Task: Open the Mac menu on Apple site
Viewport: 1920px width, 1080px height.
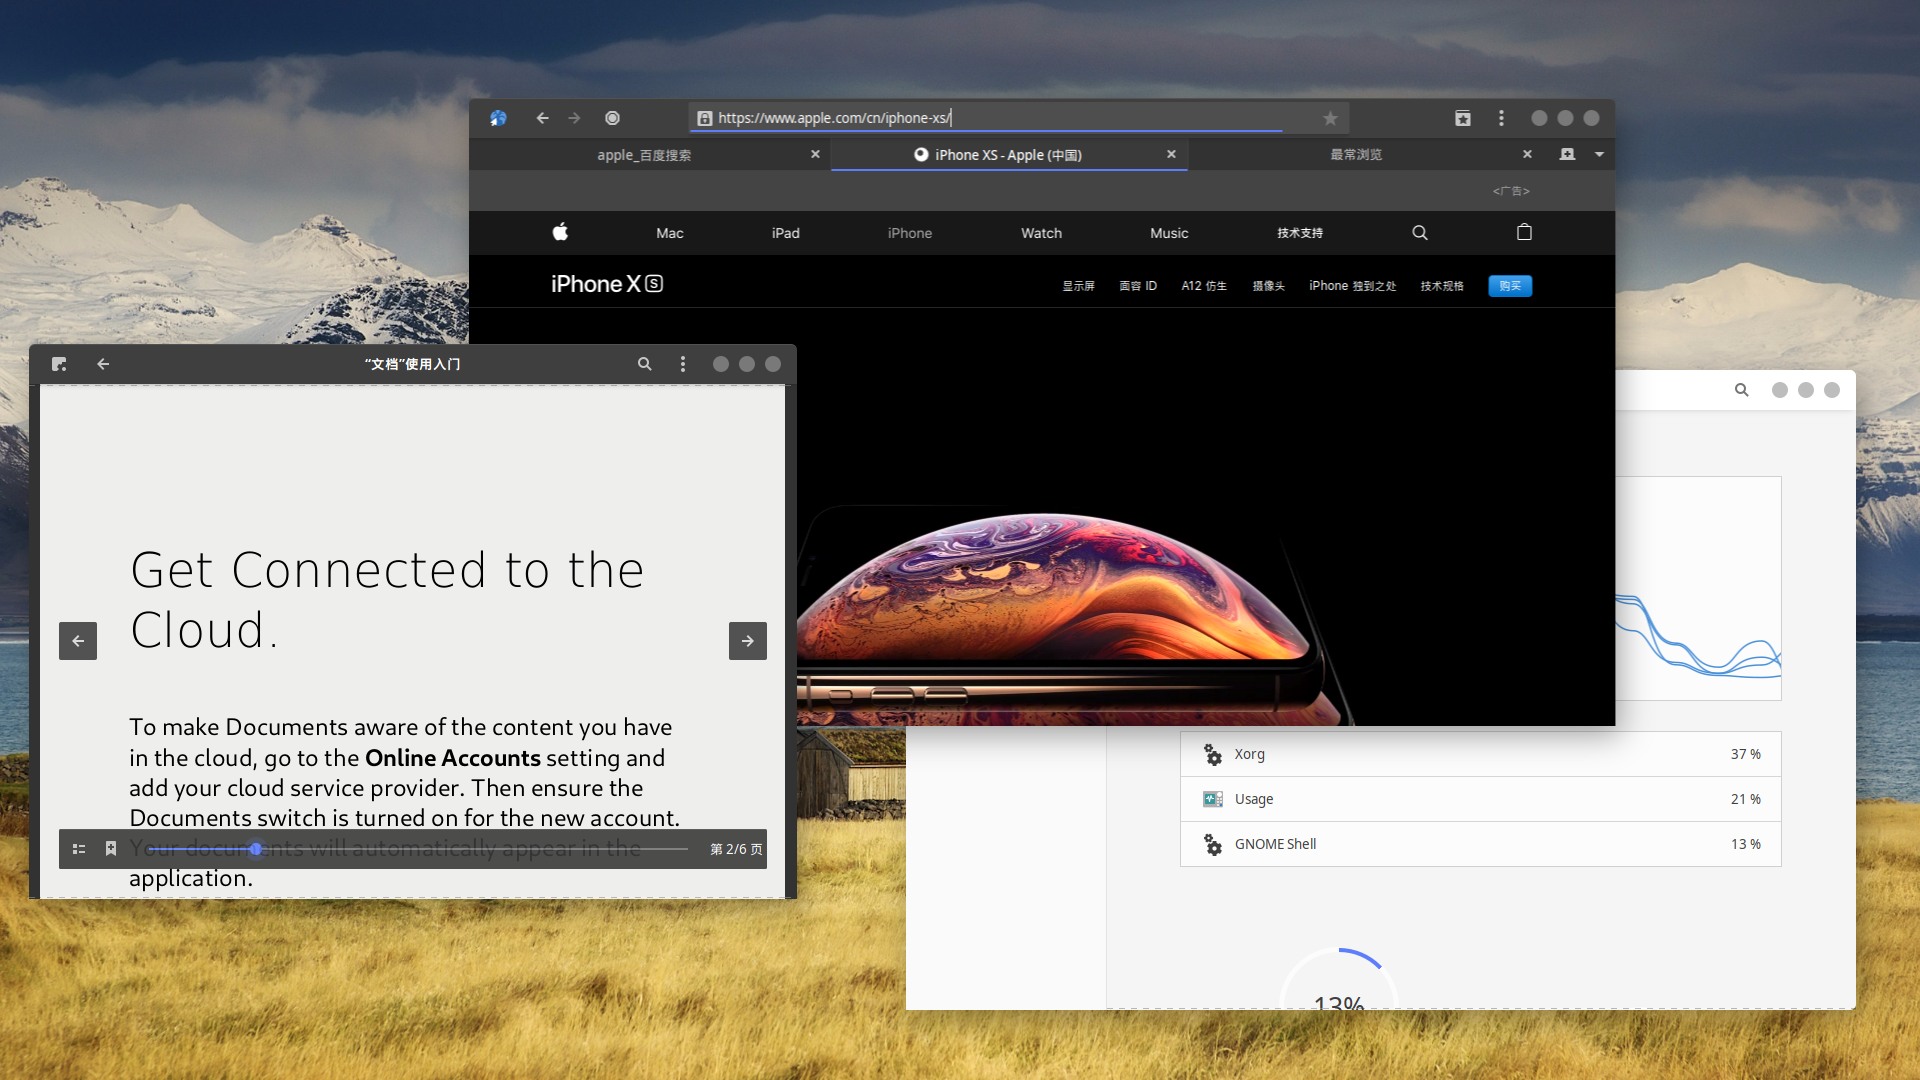Action: [x=669, y=233]
